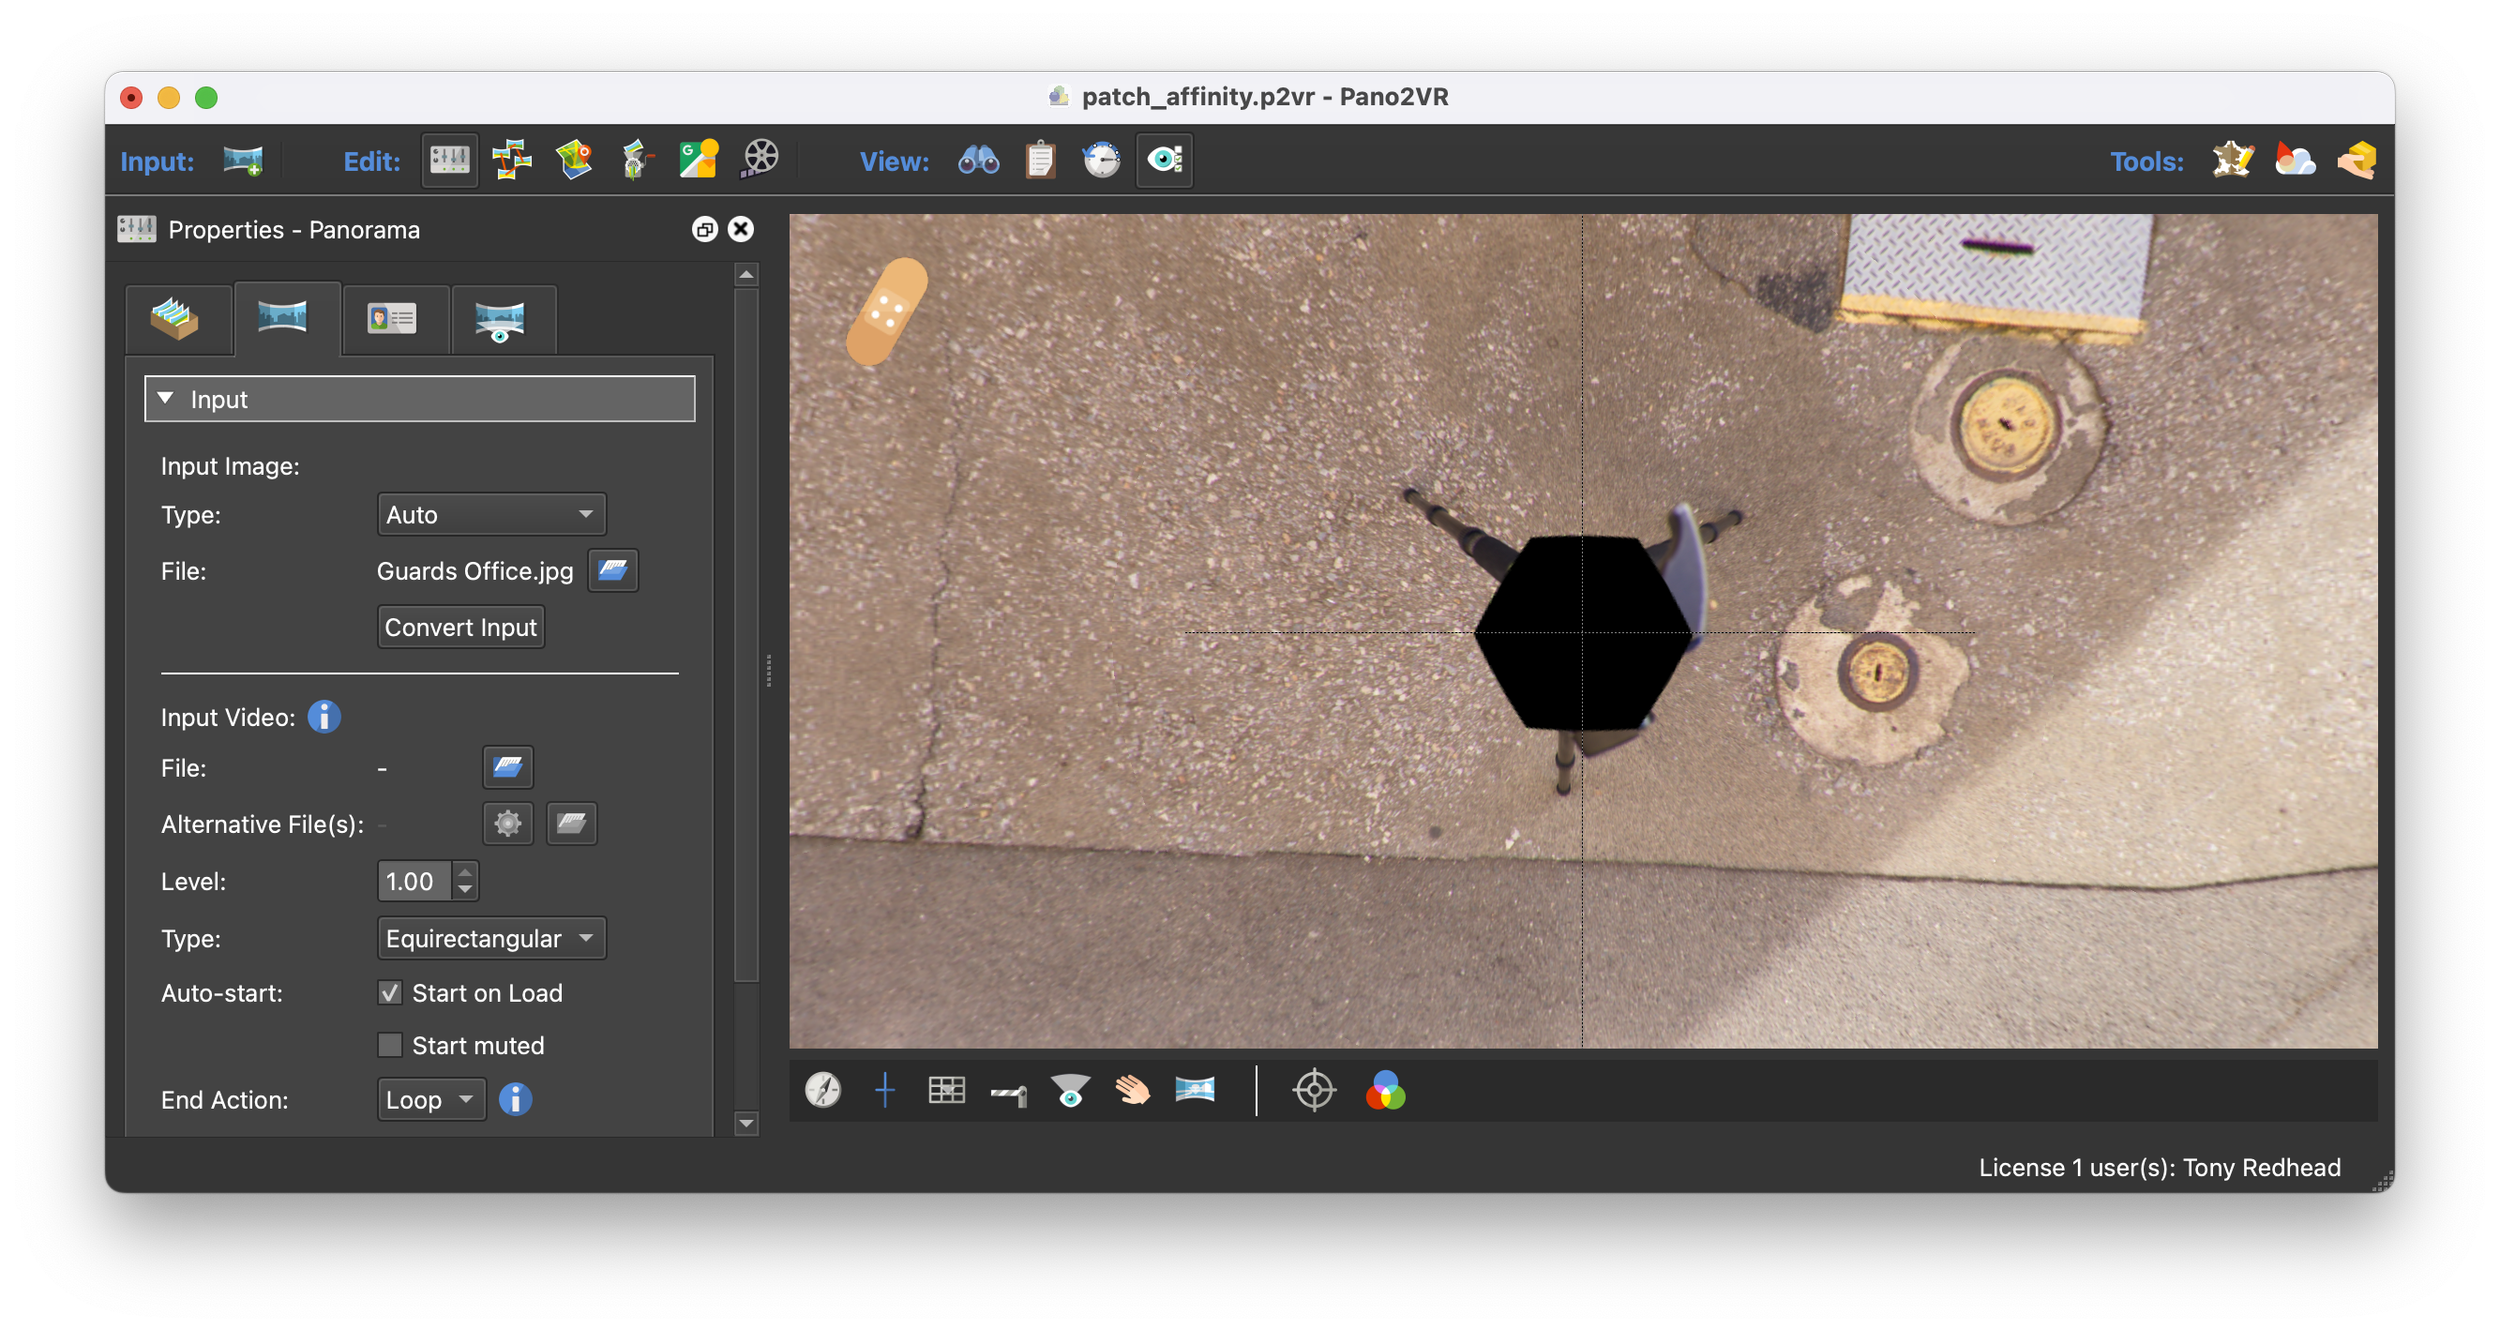The height and width of the screenshot is (1332, 2500).
Task: Toggle the grid overlay icon in viewer
Action: coord(946,1091)
